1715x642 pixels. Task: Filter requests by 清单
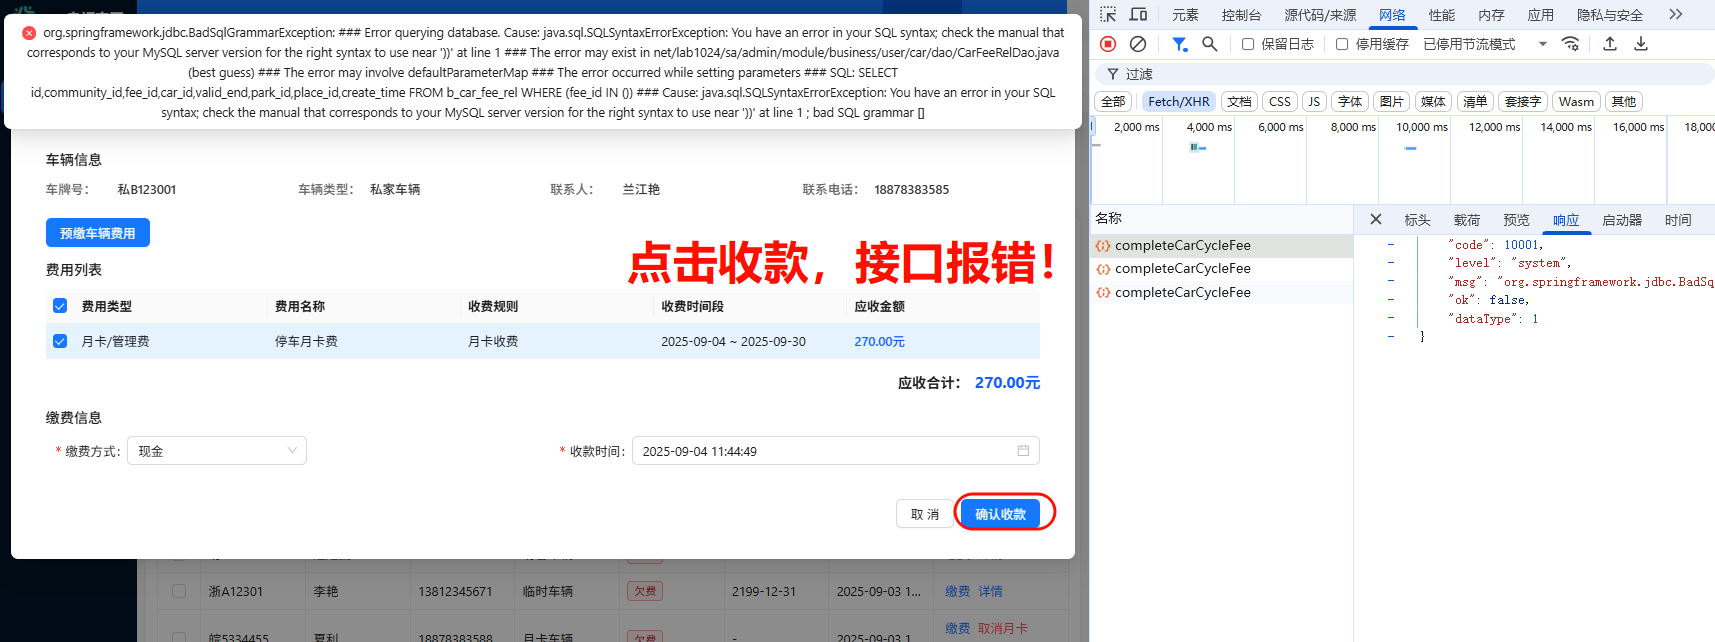click(x=1475, y=102)
